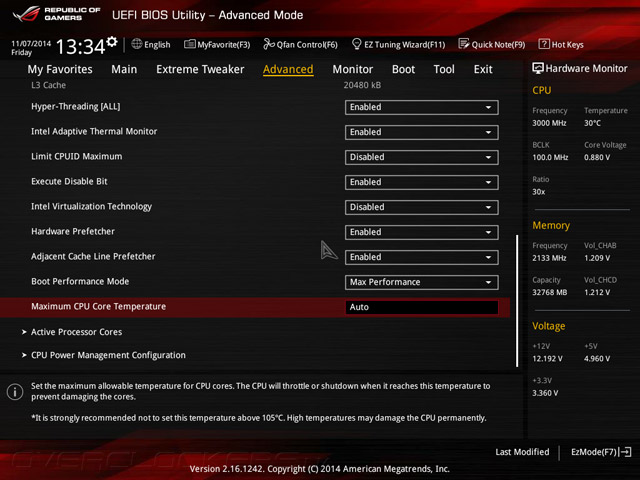Viewport: 640px width, 480px height.
Task: Click the 13:34 clock display
Action: 80,47
